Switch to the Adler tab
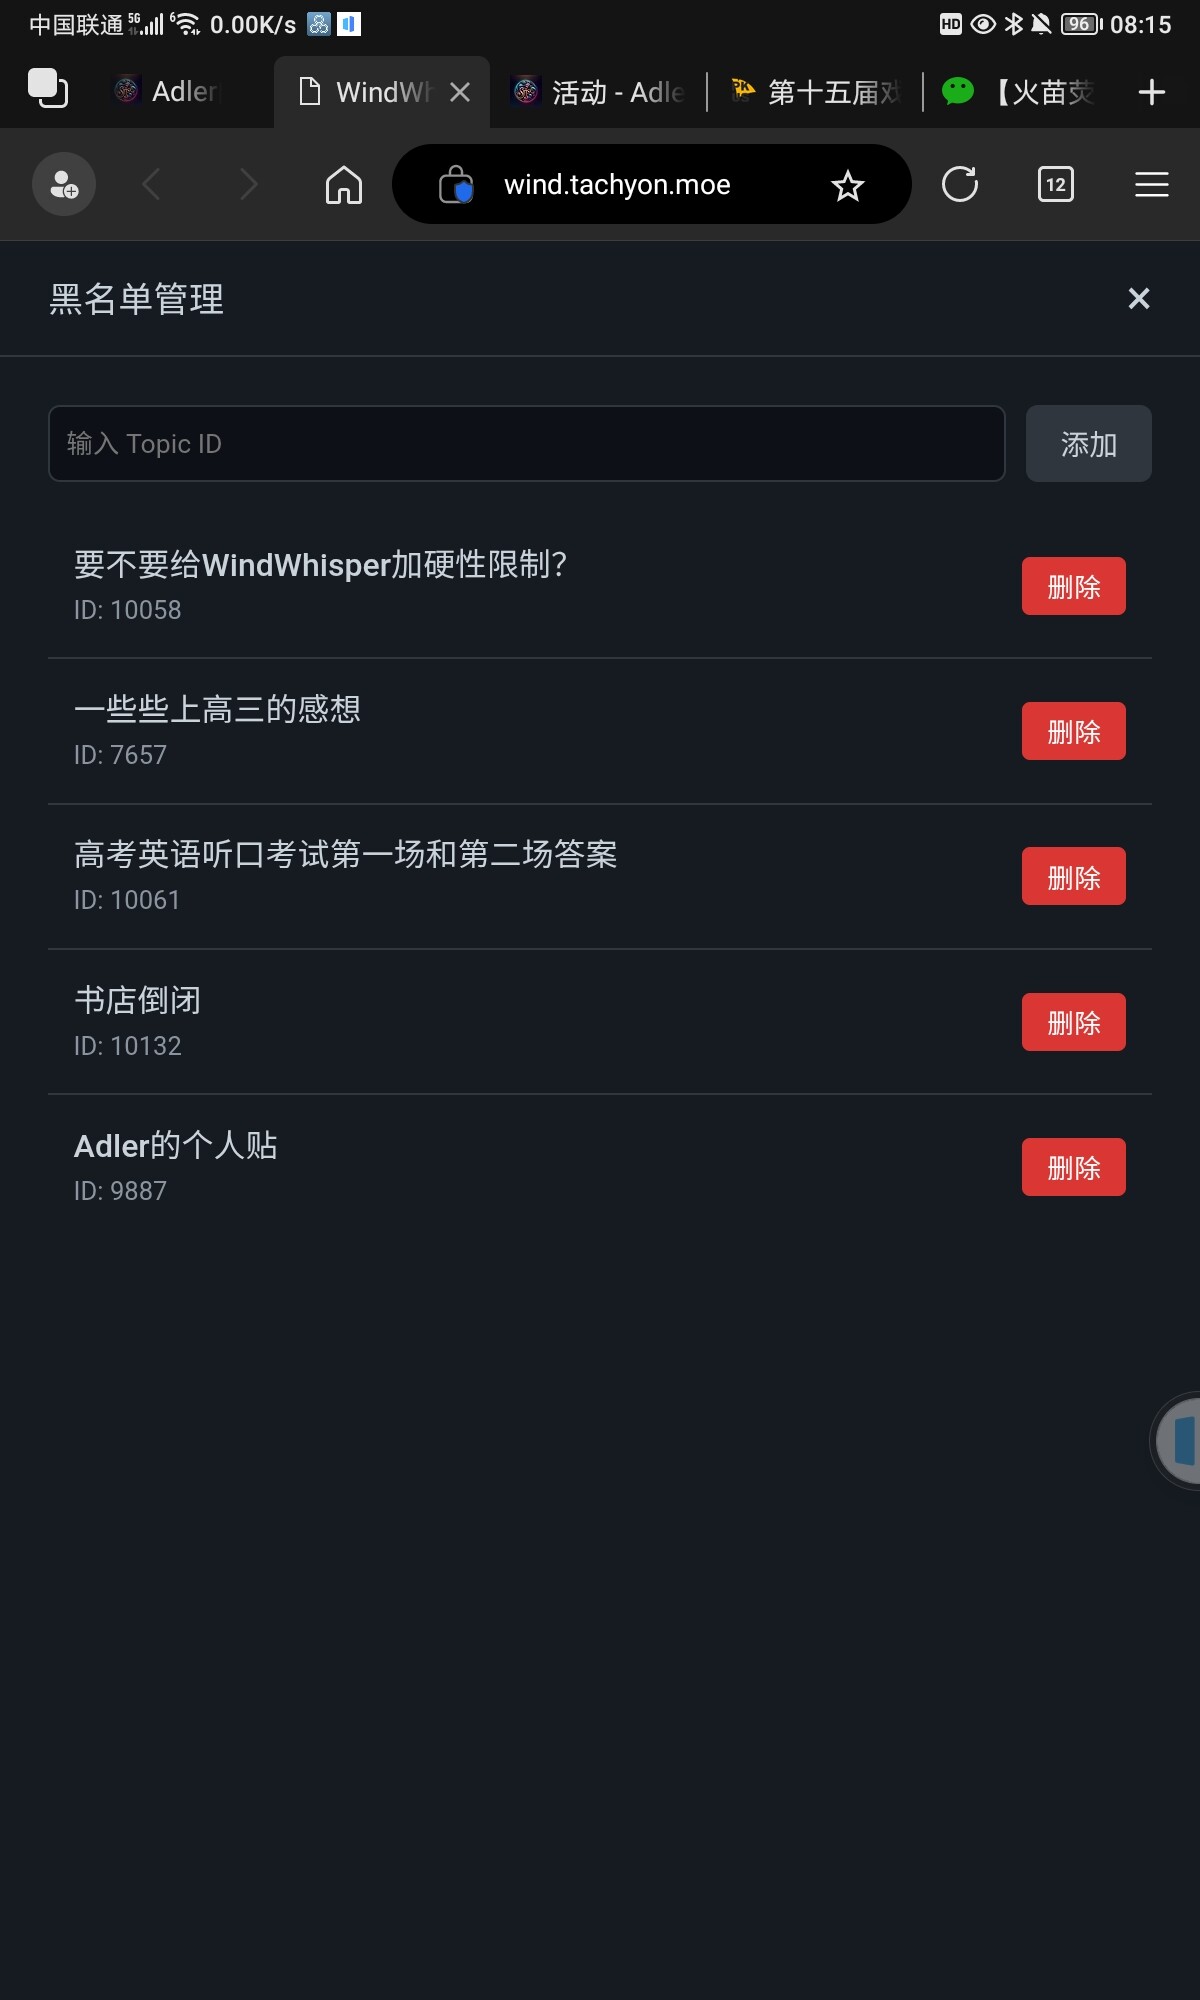Image resolution: width=1200 pixels, height=2000 pixels. (x=170, y=92)
